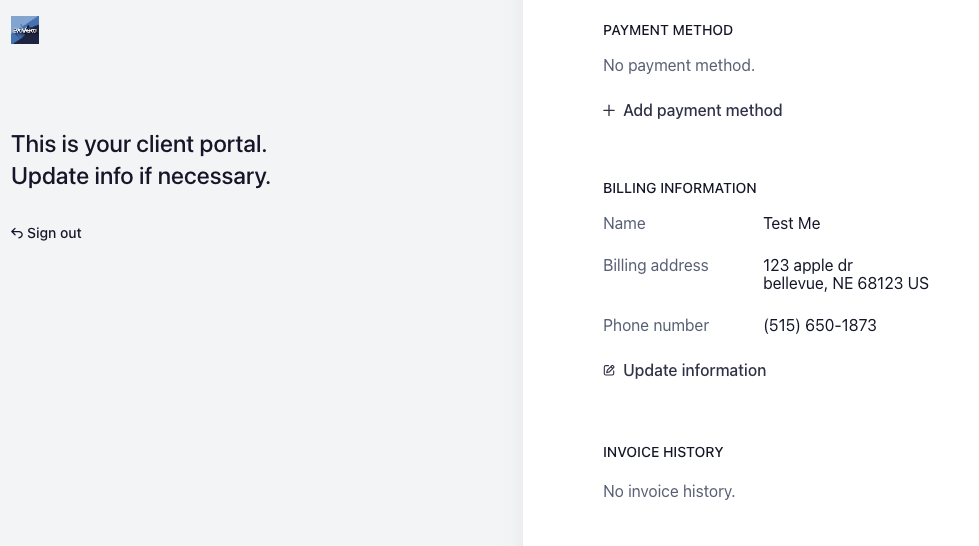Click the Invoice History section heading
Viewport: 979px width, 546px height.
(x=663, y=452)
